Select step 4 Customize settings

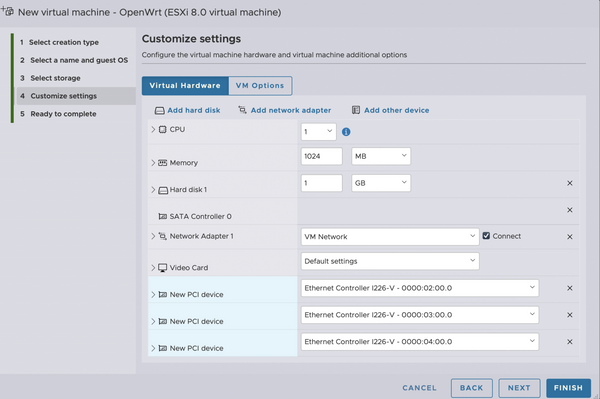point(76,96)
